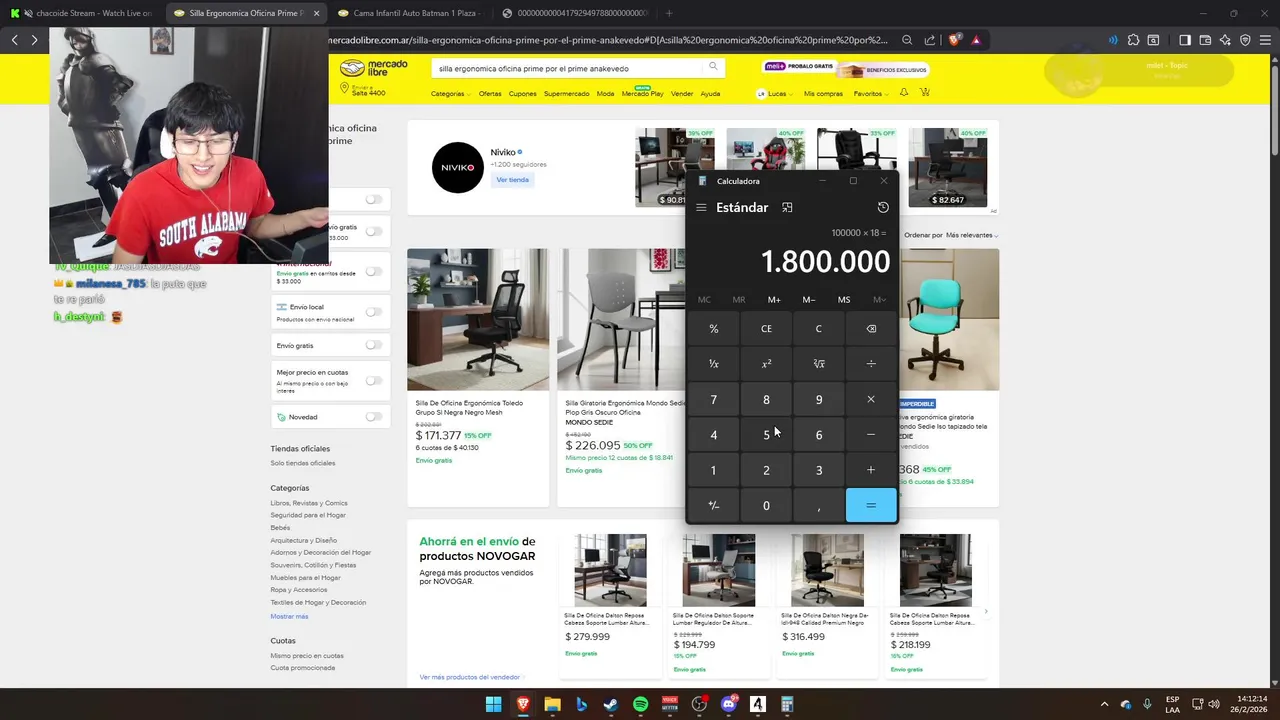Expand the Categorías dropdown in header

pyautogui.click(x=451, y=94)
